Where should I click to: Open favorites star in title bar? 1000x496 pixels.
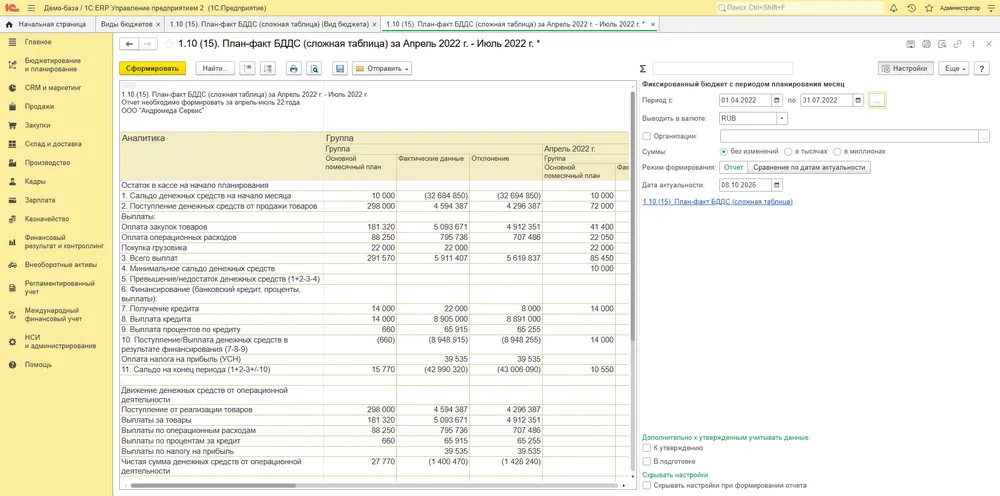pyautogui.click(x=929, y=8)
